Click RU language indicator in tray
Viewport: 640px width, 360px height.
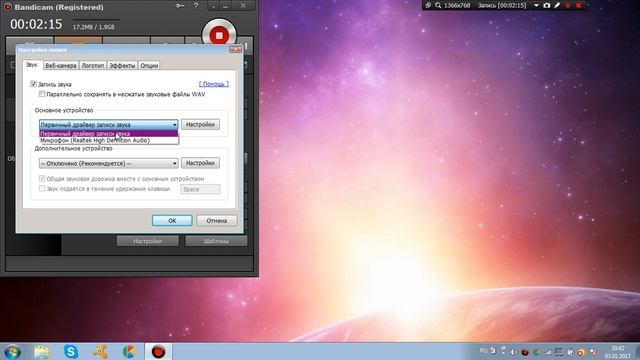tap(483, 351)
